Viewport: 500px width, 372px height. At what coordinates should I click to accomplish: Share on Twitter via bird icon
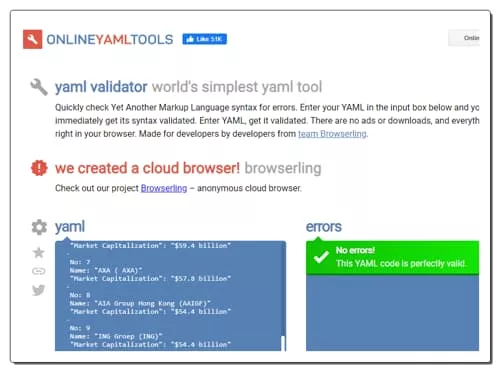click(x=39, y=290)
